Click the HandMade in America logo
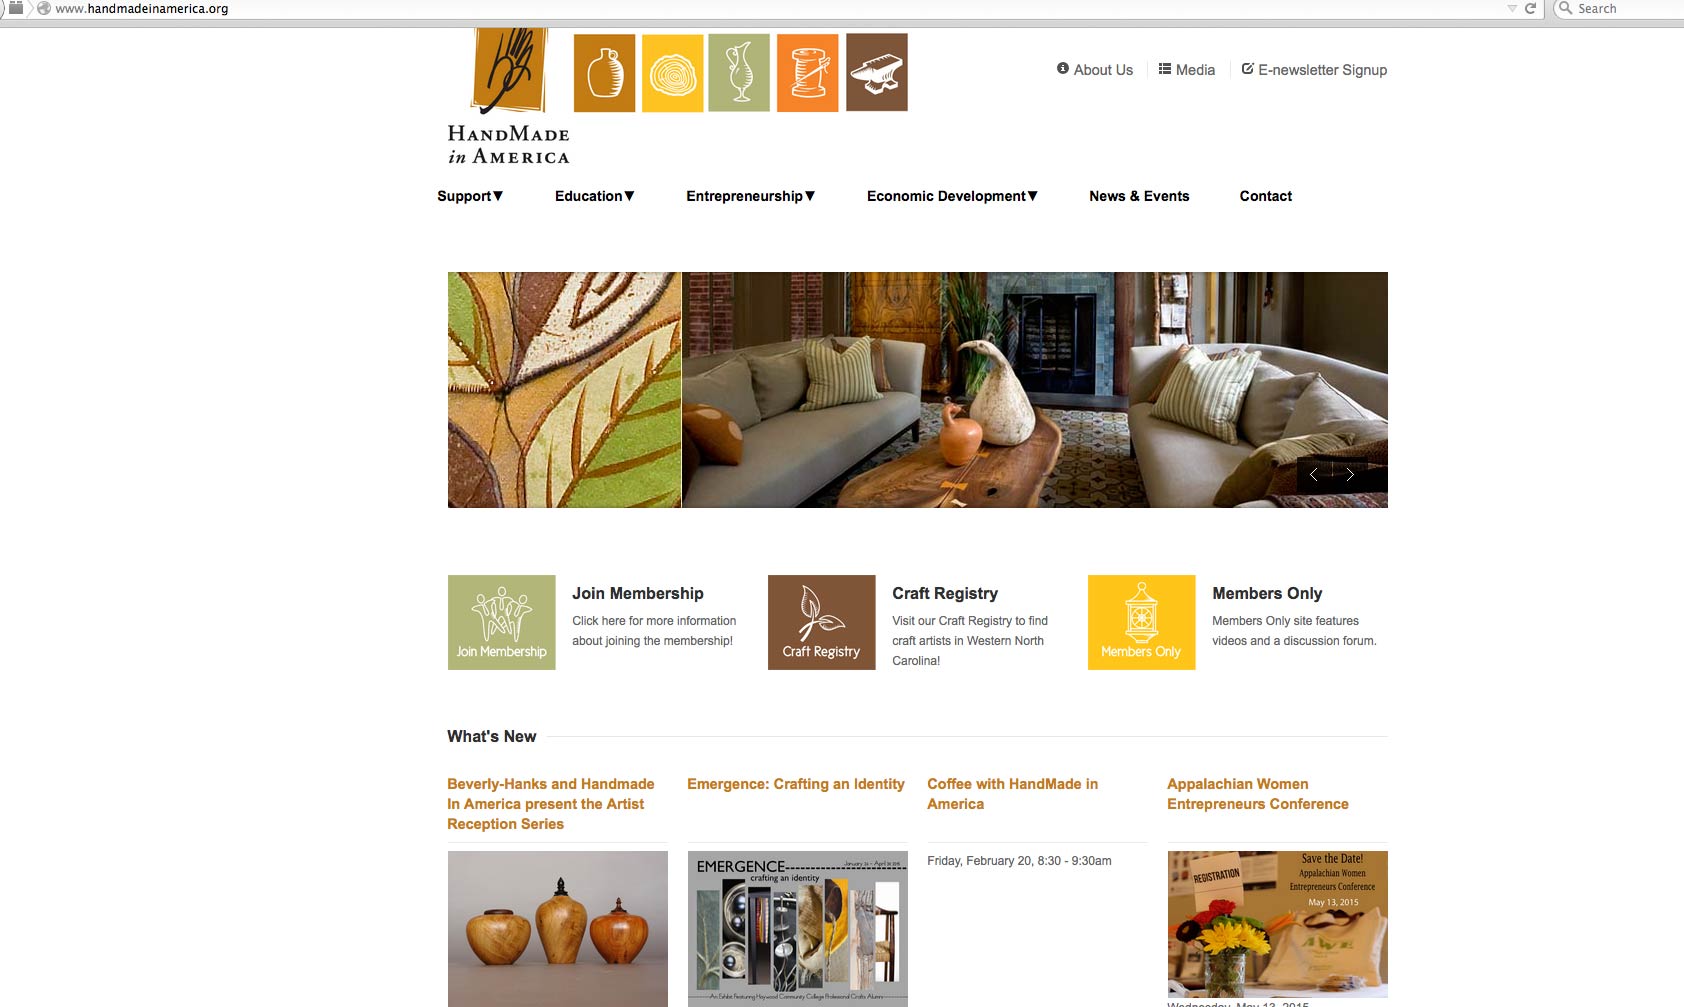The height and width of the screenshot is (1007, 1684). (509, 97)
